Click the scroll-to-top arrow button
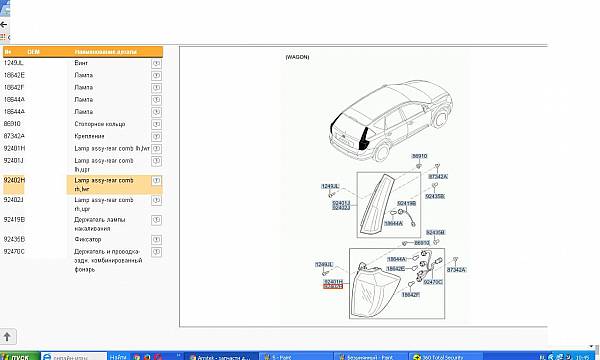 [x=8, y=337]
